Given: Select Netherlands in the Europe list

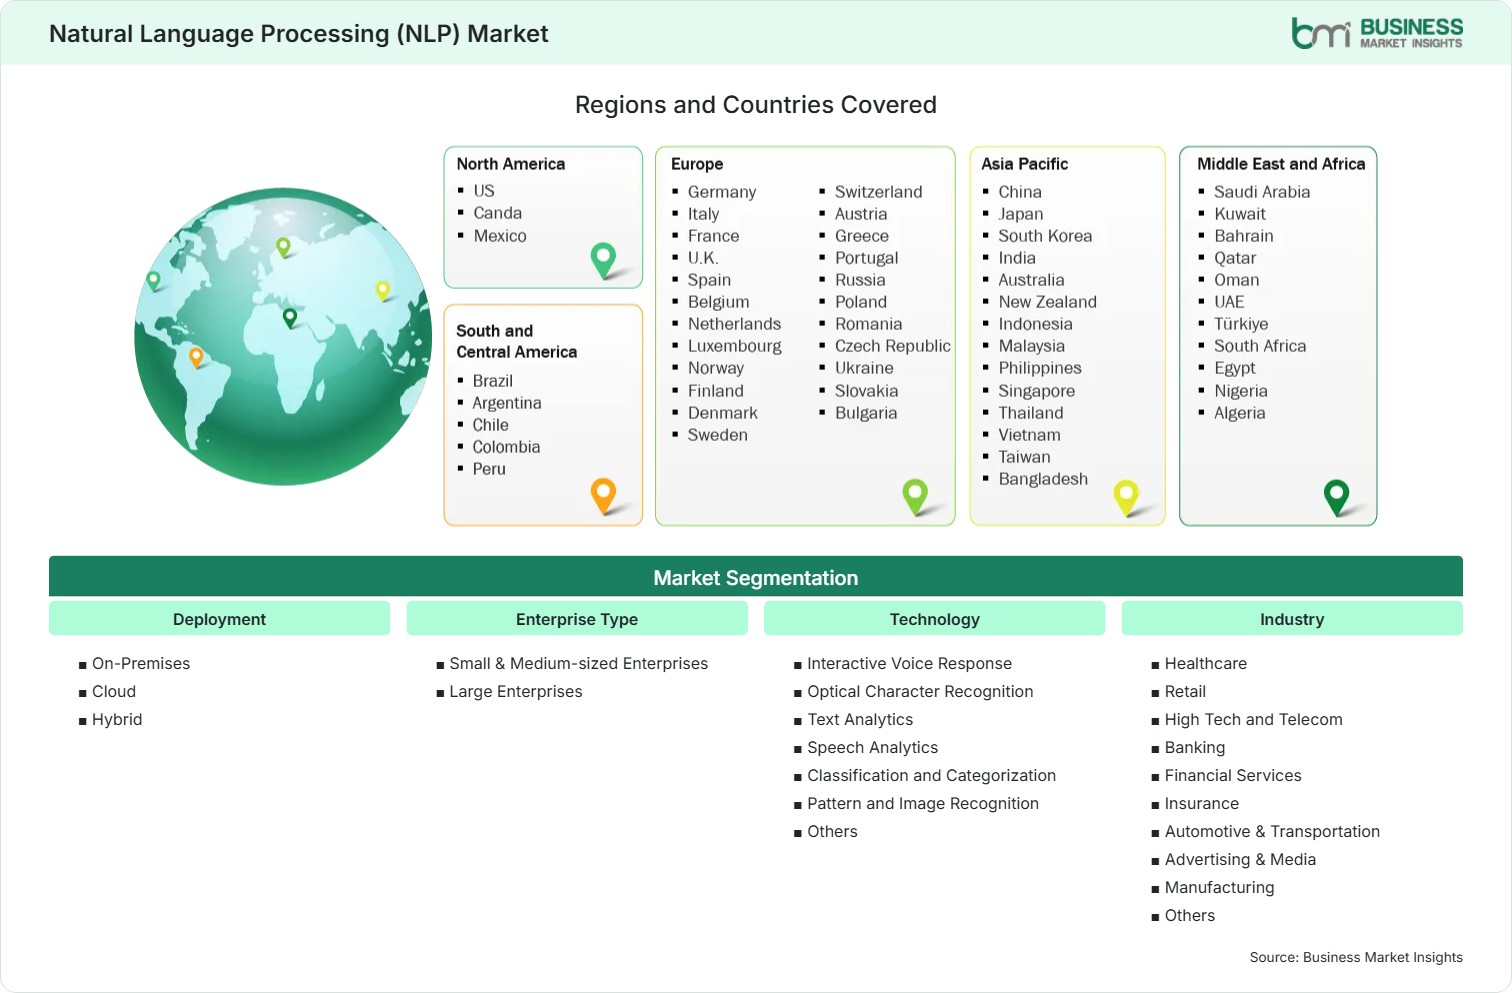Looking at the screenshot, I should 735,324.
